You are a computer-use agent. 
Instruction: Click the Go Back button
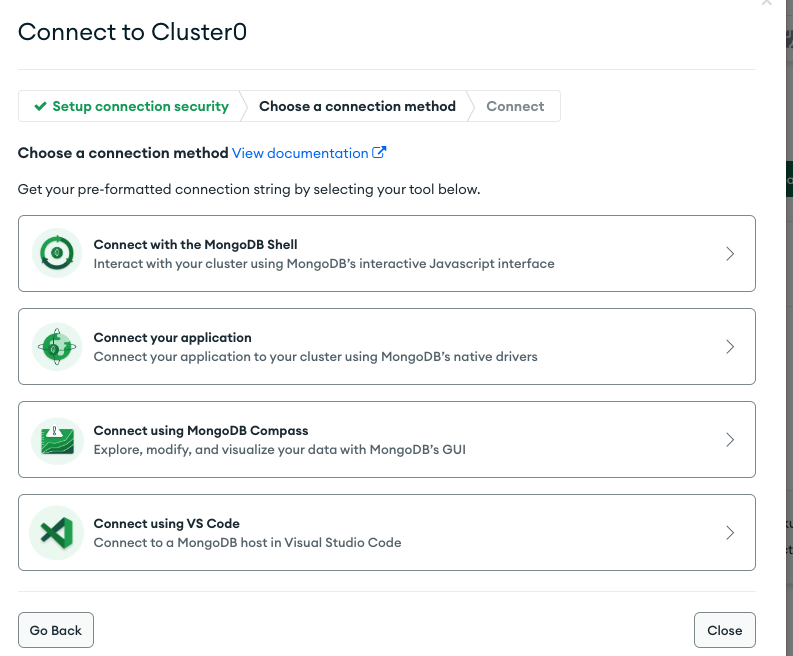pyautogui.click(x=56, y=630)
